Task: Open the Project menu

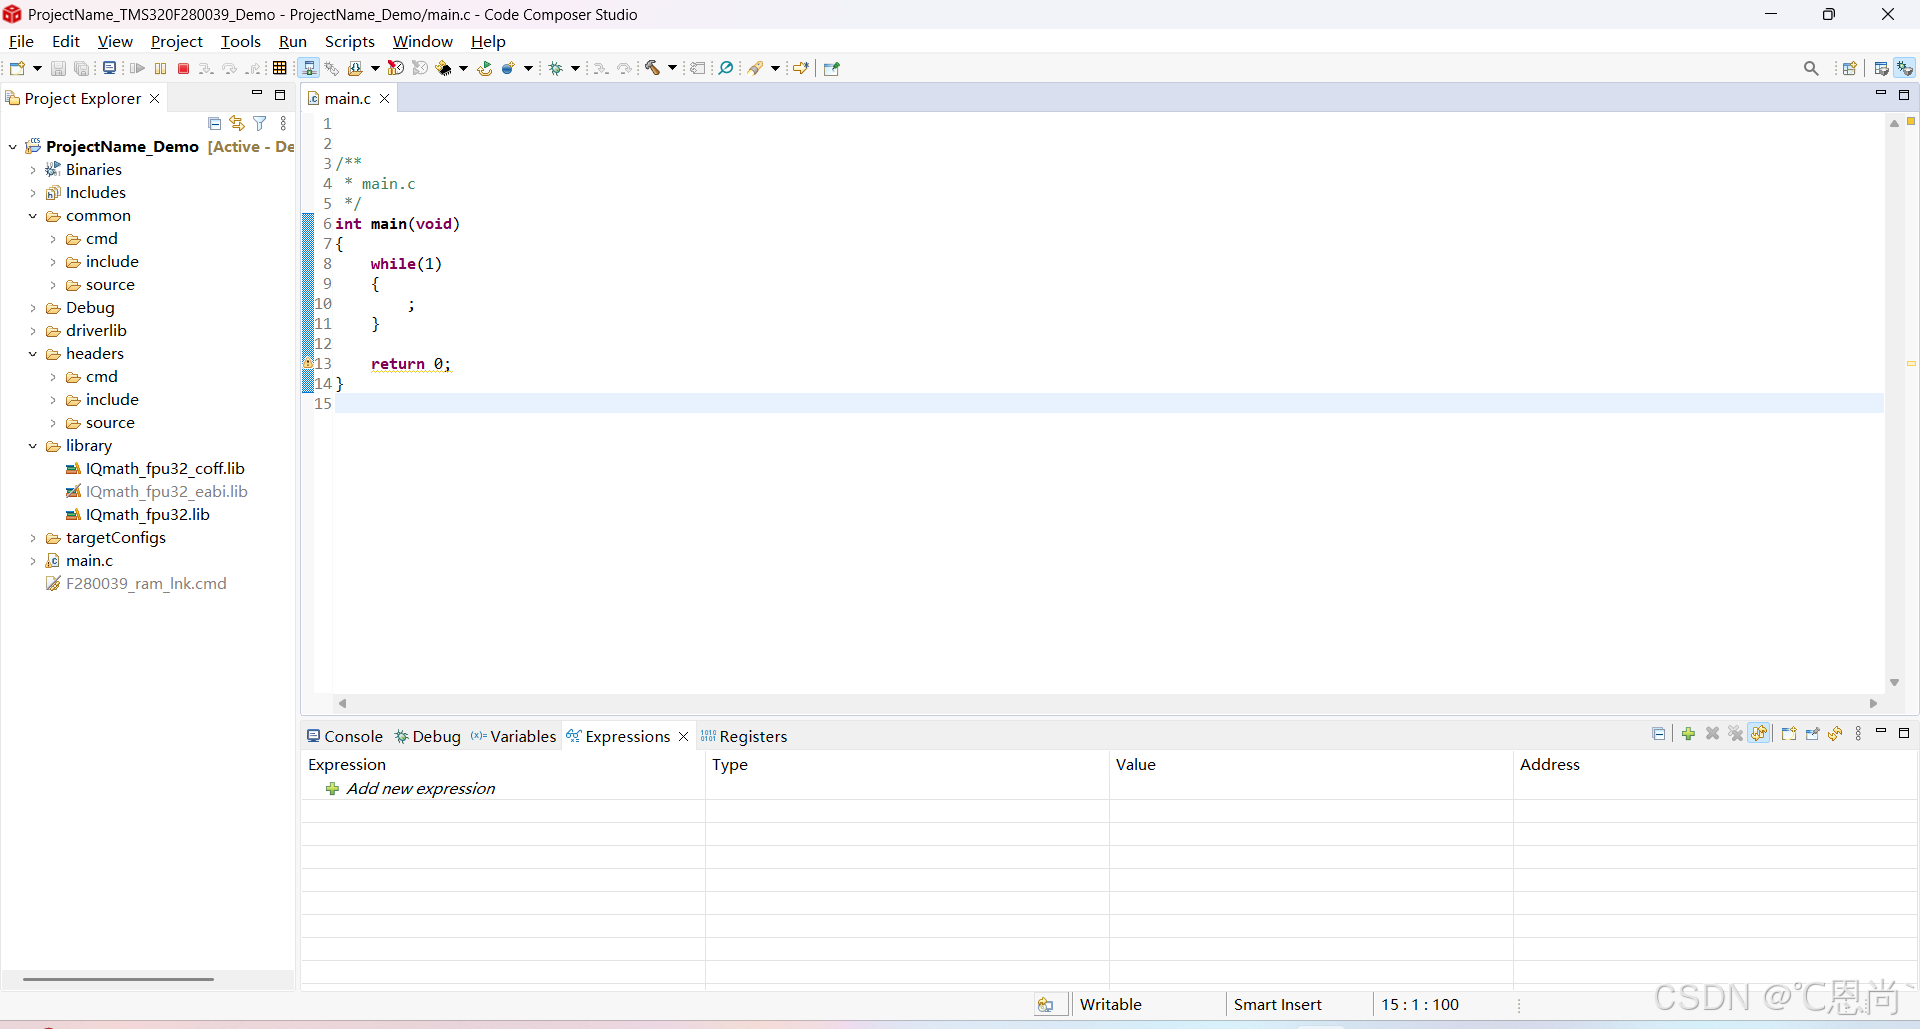Action: point(177,41)
